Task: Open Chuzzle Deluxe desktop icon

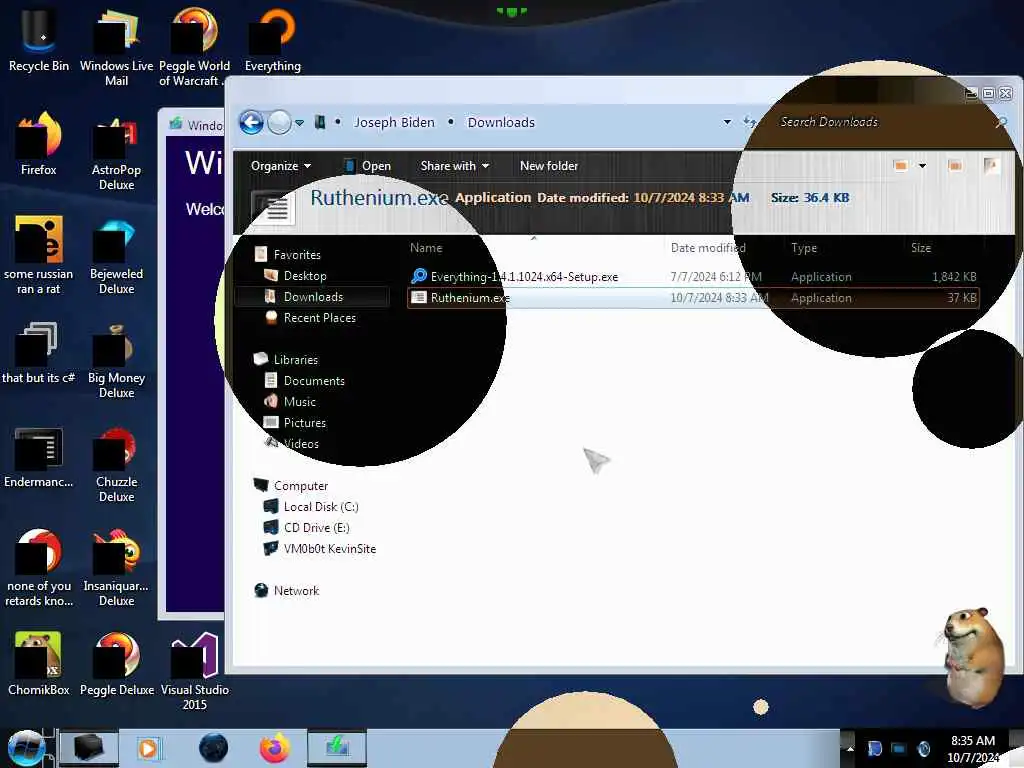Action: pos(116,463)
